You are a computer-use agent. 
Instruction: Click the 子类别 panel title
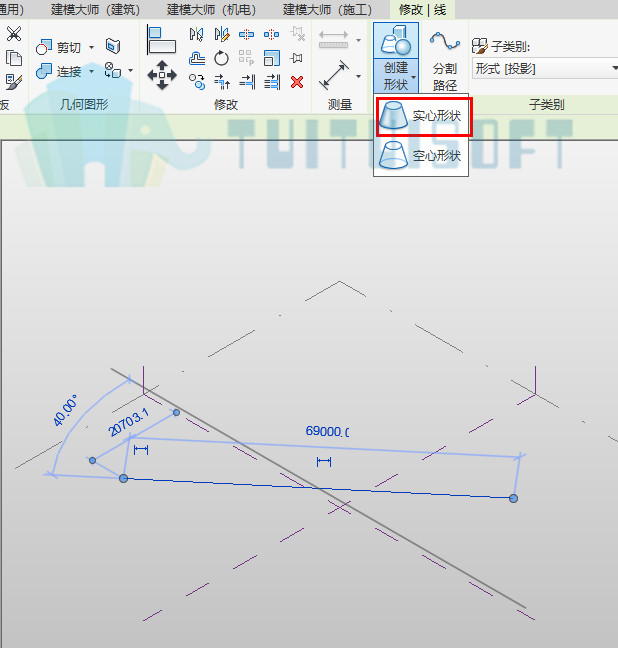point(546,104)
